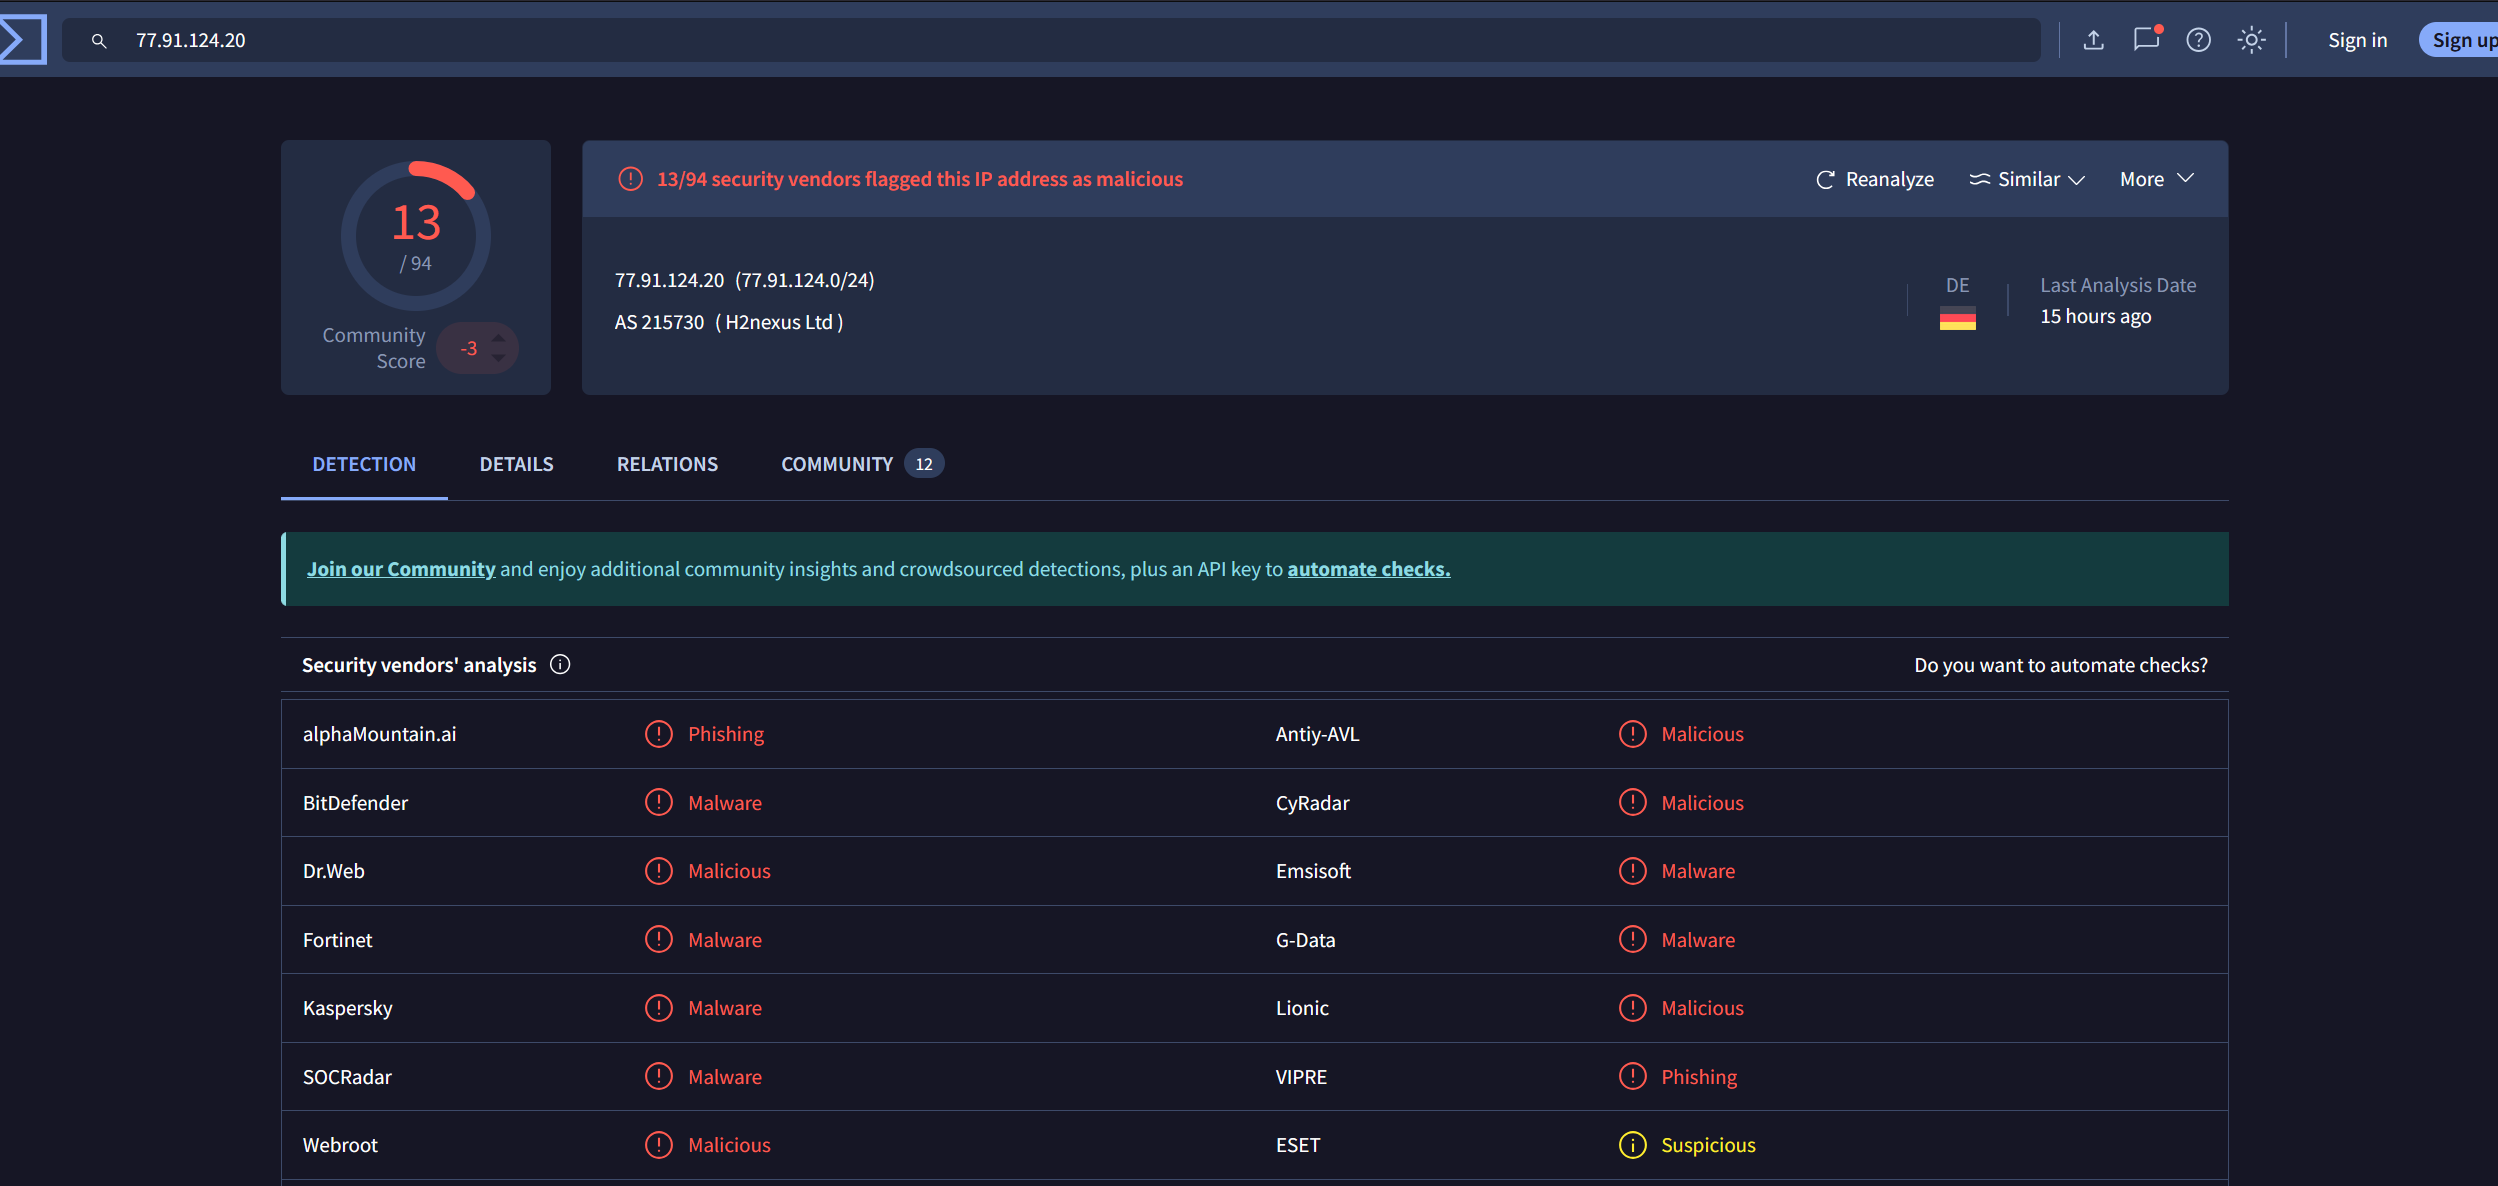Open the file upload icon in the top bar

(x=2093, y=39)
